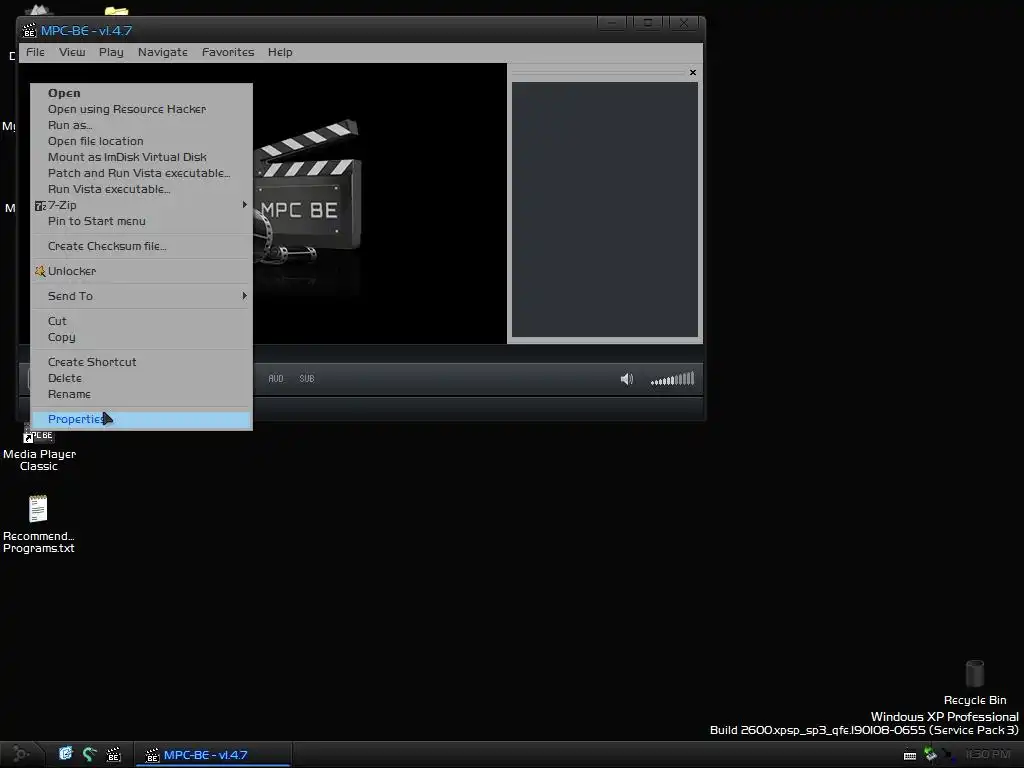Click the MPC-BE title bar clapperboard icon
Viewport: 1024px width, 768px height.
coord(29,31)
